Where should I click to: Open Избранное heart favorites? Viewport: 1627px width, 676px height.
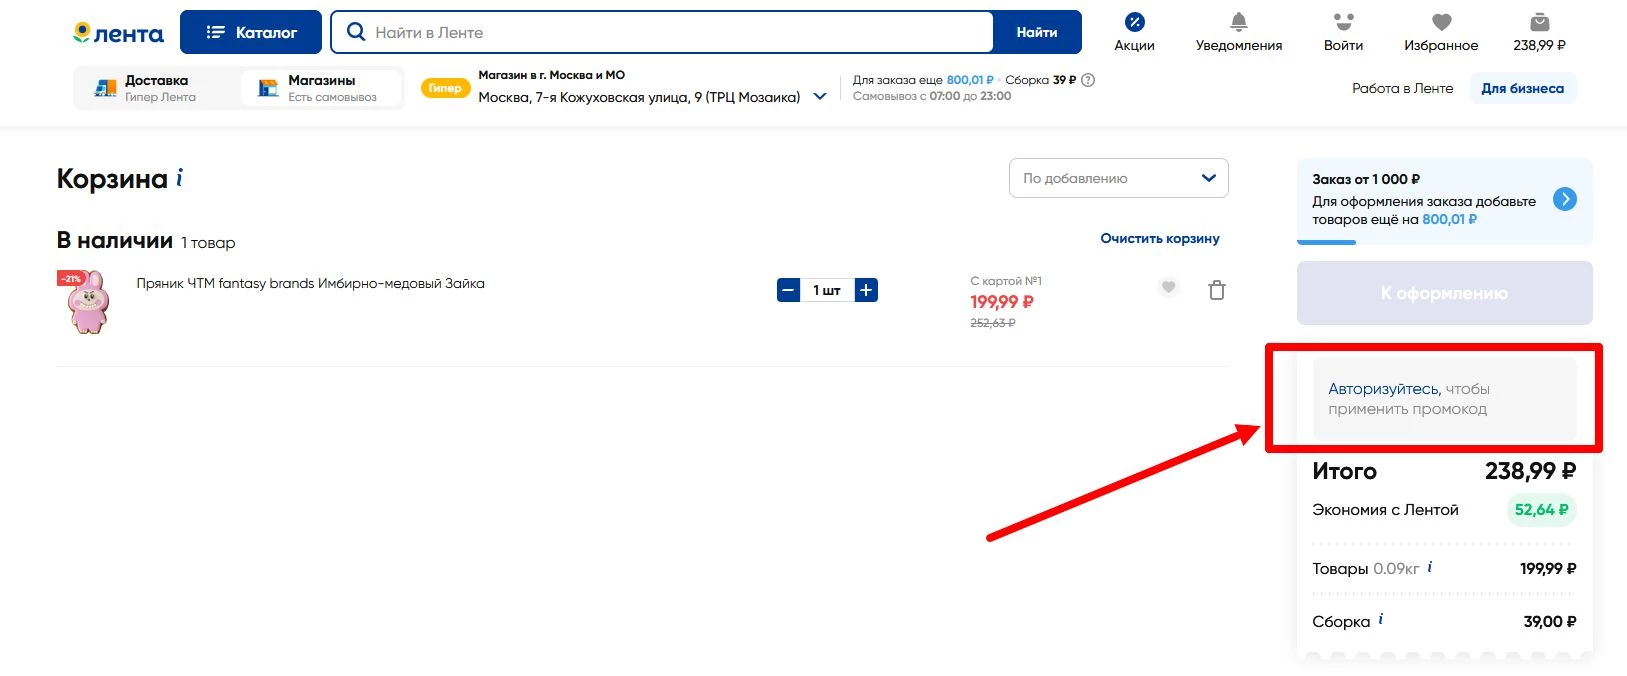1440,23
